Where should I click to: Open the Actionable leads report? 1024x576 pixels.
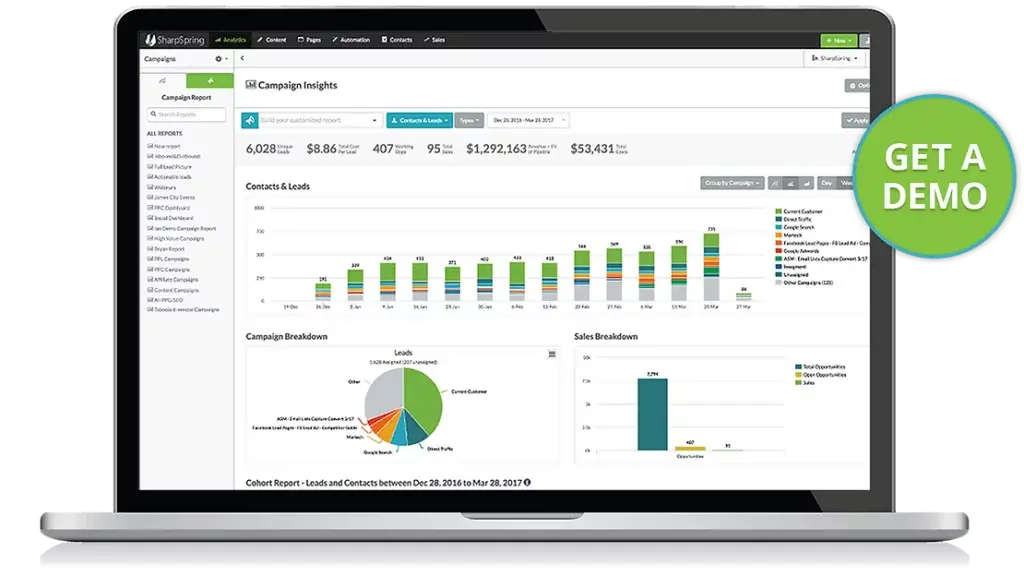tap(169, 177)
